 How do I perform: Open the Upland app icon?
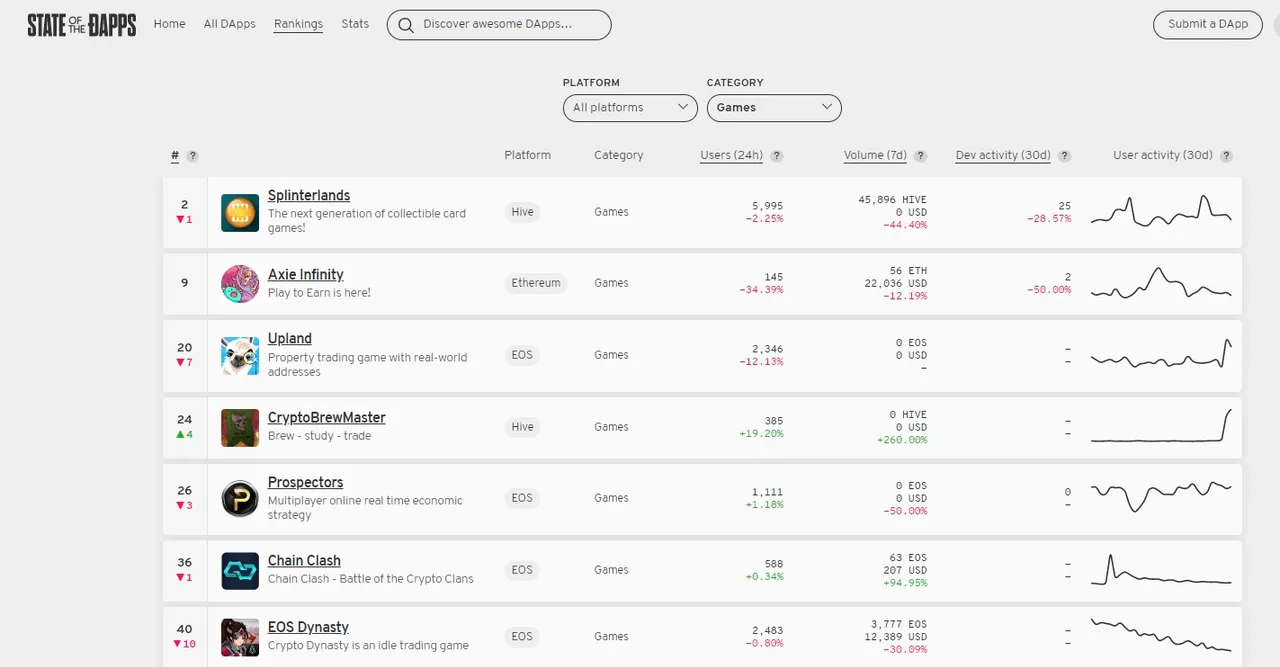pyautogui.click(x=240, y=356)
